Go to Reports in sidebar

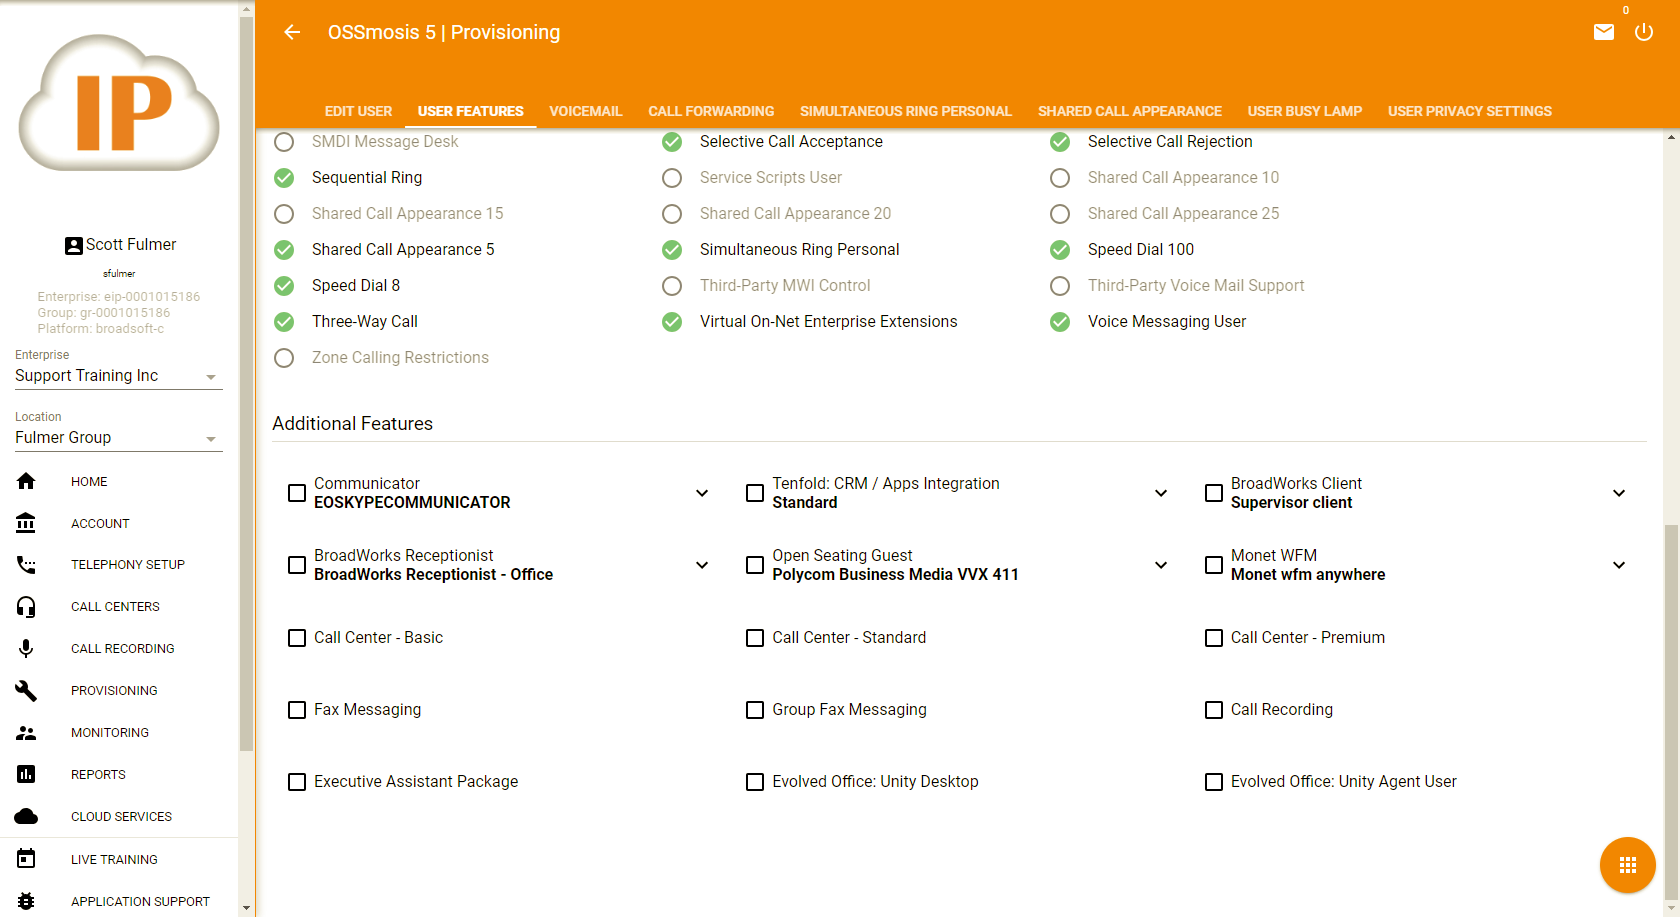98,775
